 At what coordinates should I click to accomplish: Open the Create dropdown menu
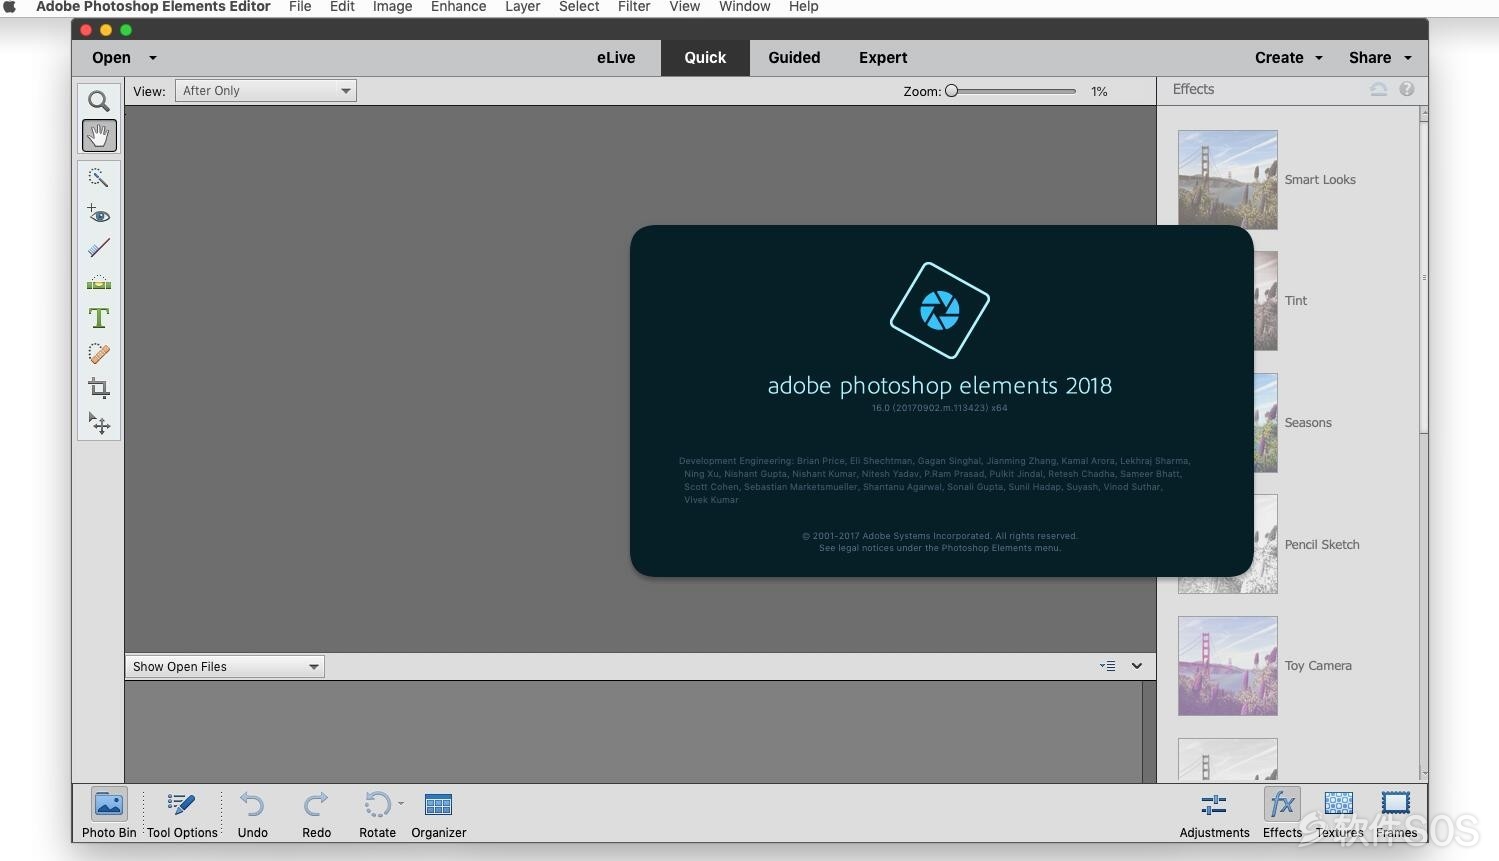[1288, 58]
